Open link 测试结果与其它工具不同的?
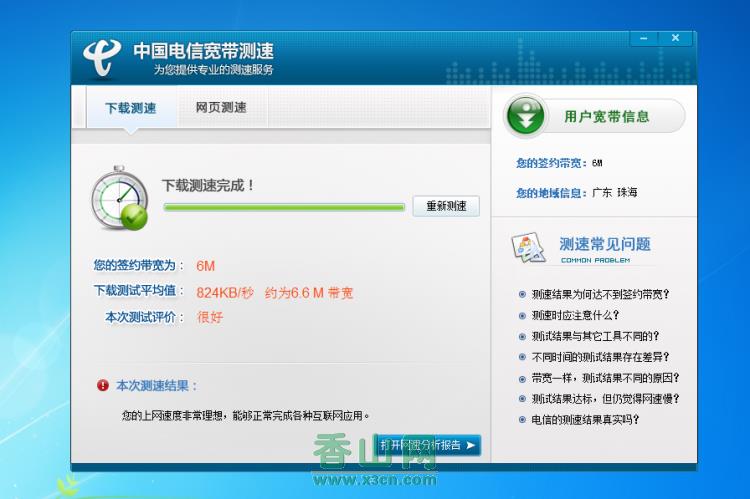 click(596, 336)
